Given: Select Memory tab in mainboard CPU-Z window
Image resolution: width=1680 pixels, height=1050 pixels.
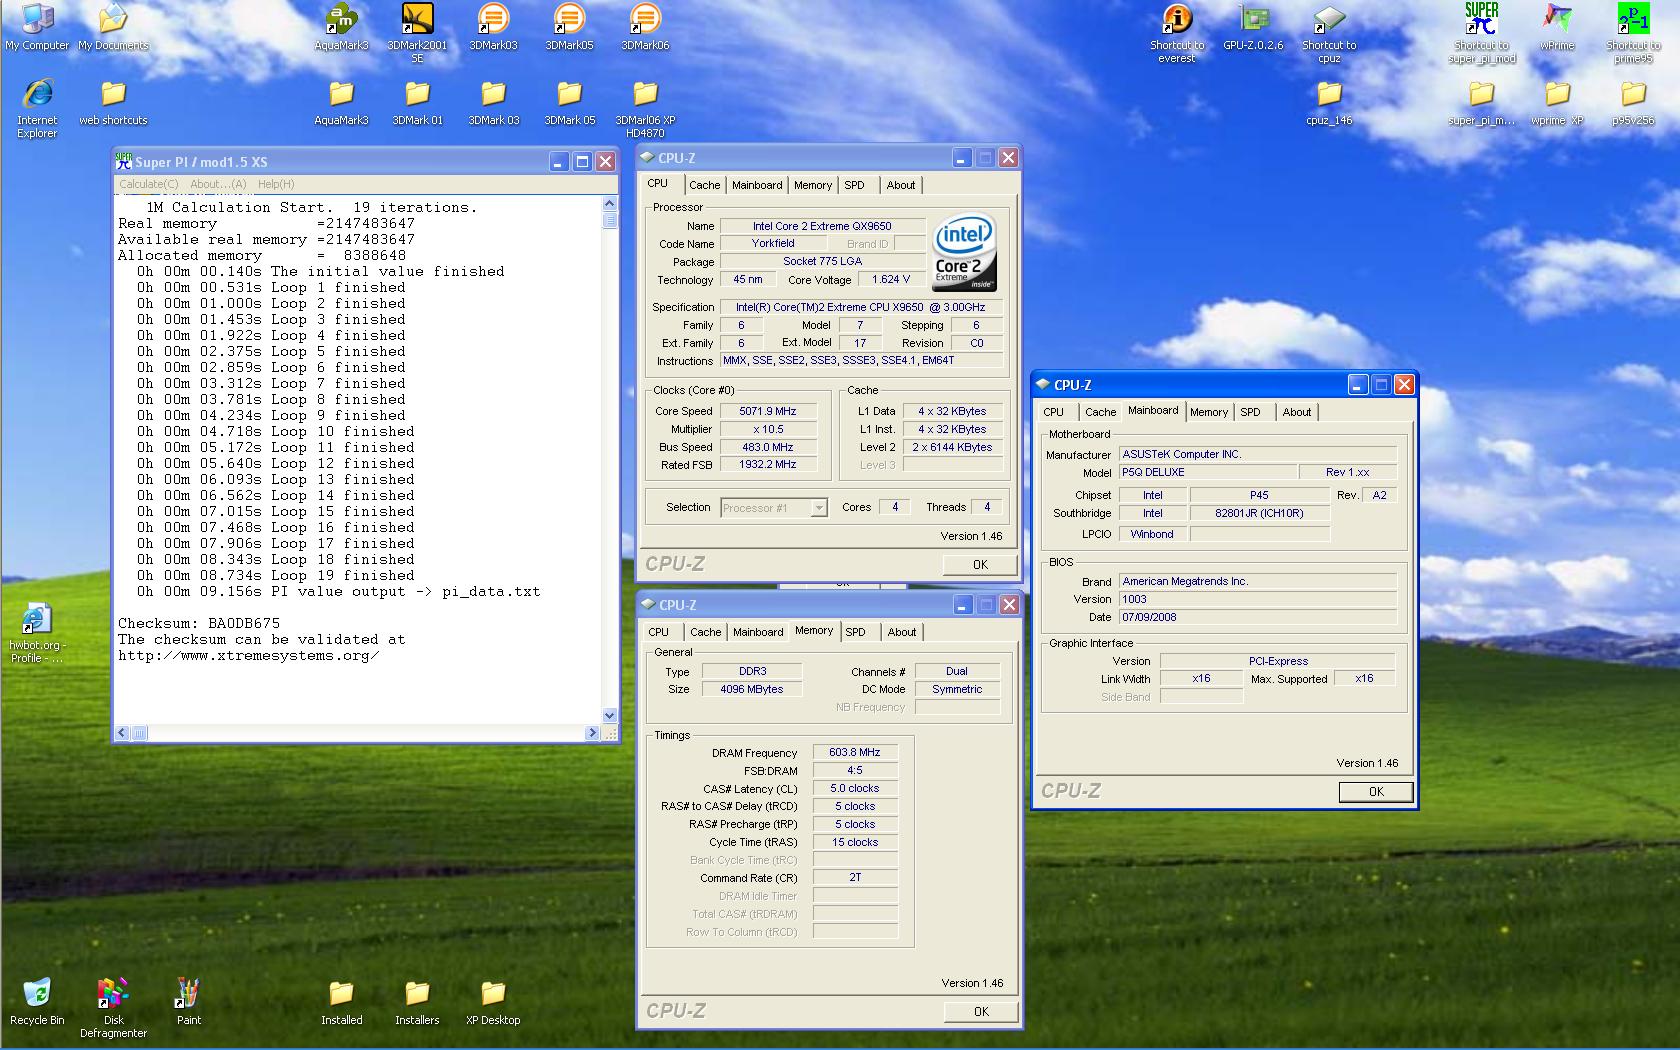Looking at the screenshot, I should point(1209,412).
